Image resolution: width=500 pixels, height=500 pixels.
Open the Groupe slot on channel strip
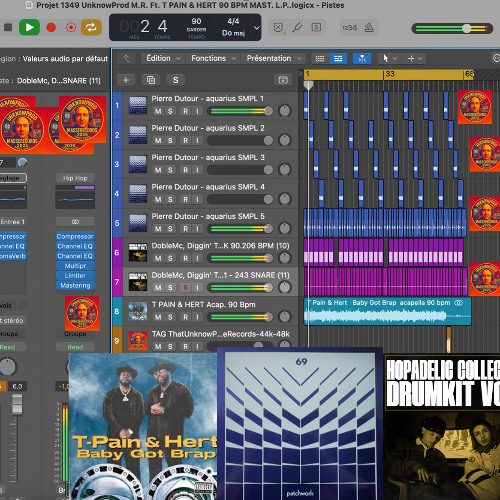pos(75,334)
